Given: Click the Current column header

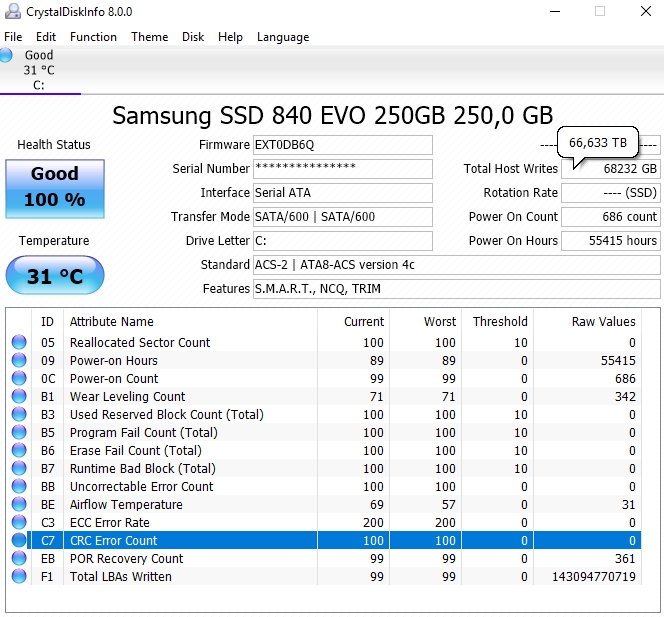Looking at the screenshot, I should coord(353,321).
